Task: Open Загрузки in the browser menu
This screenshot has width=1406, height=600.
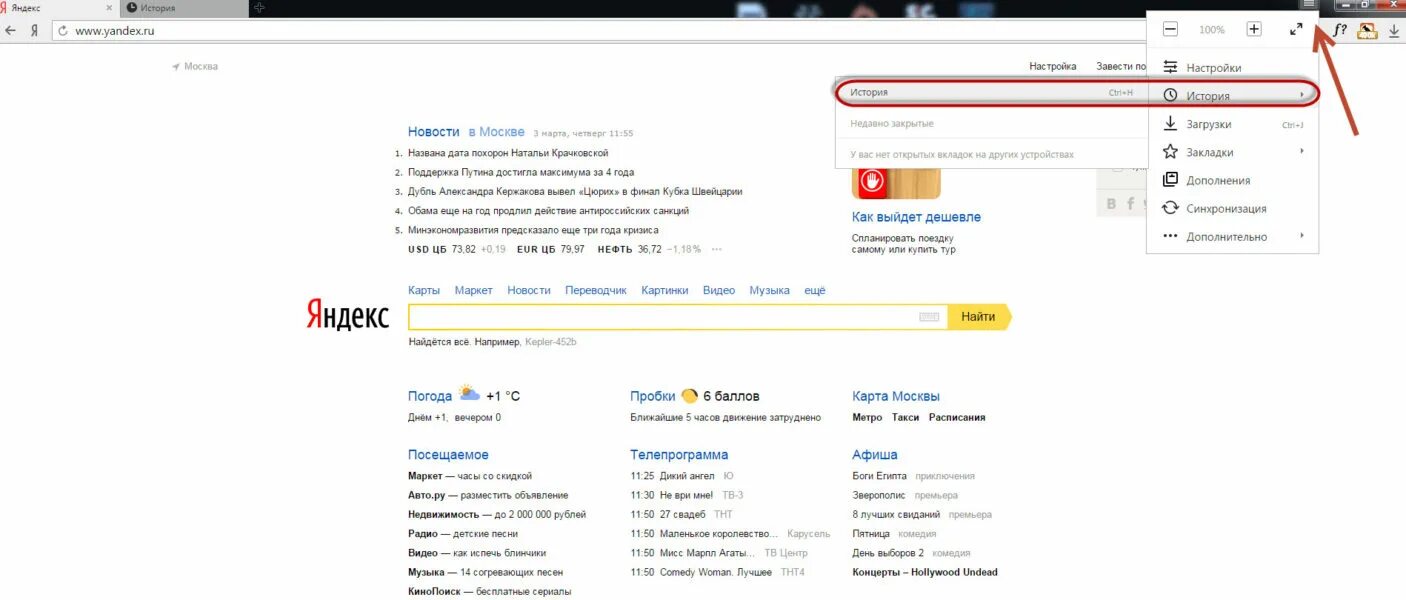Action: [1233, 124]
